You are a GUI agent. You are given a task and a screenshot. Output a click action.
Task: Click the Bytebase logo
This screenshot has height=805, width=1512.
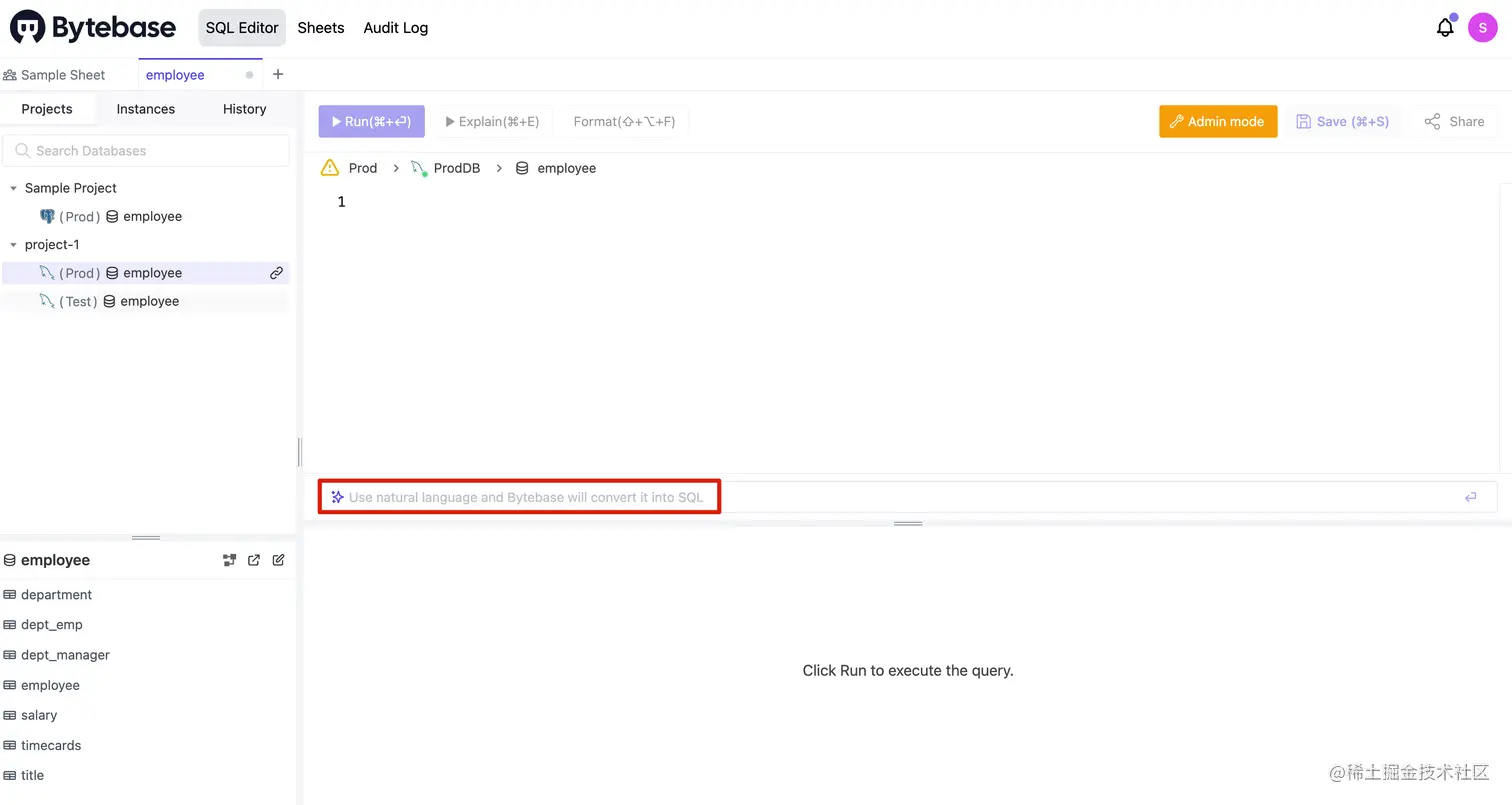[x=92, y=28]
